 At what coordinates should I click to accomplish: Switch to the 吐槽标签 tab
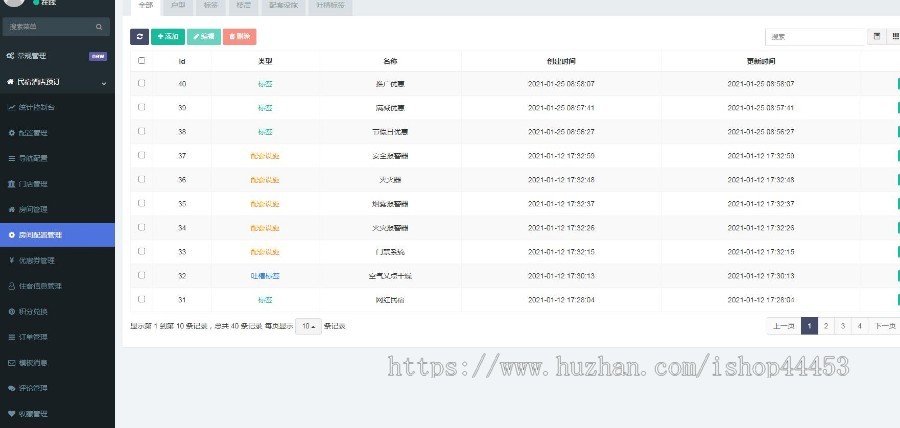tap(331, 6)
